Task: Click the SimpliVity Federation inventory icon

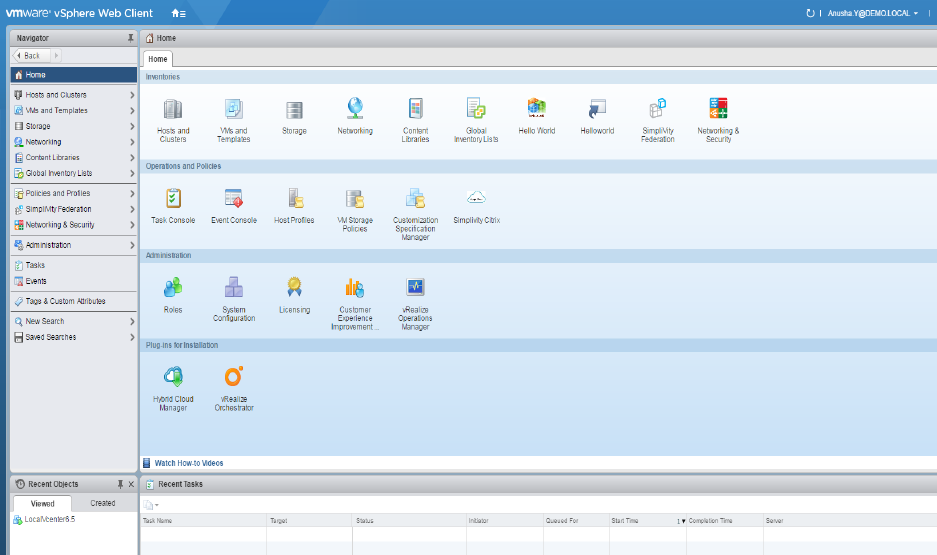Action: coord(657,110)
